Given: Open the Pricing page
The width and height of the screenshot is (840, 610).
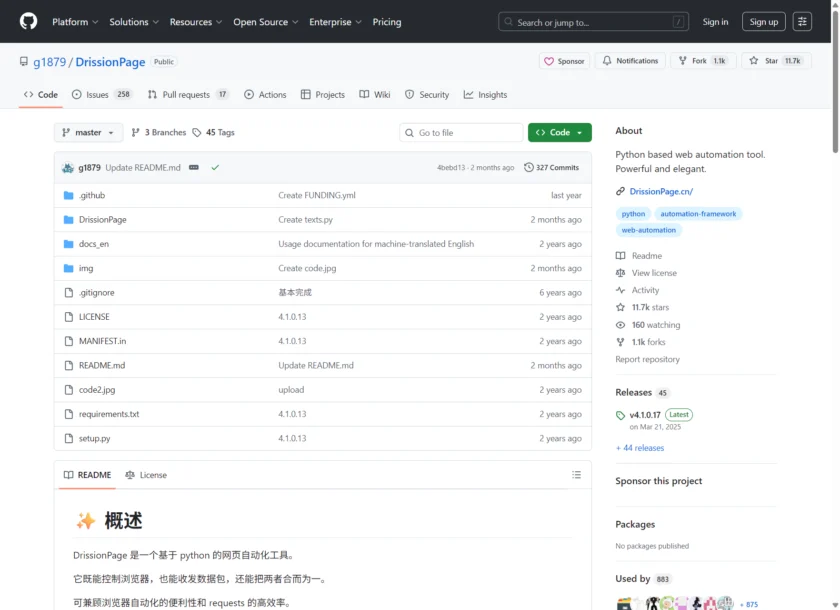Looking at the screenshot, I should [387, 21].
